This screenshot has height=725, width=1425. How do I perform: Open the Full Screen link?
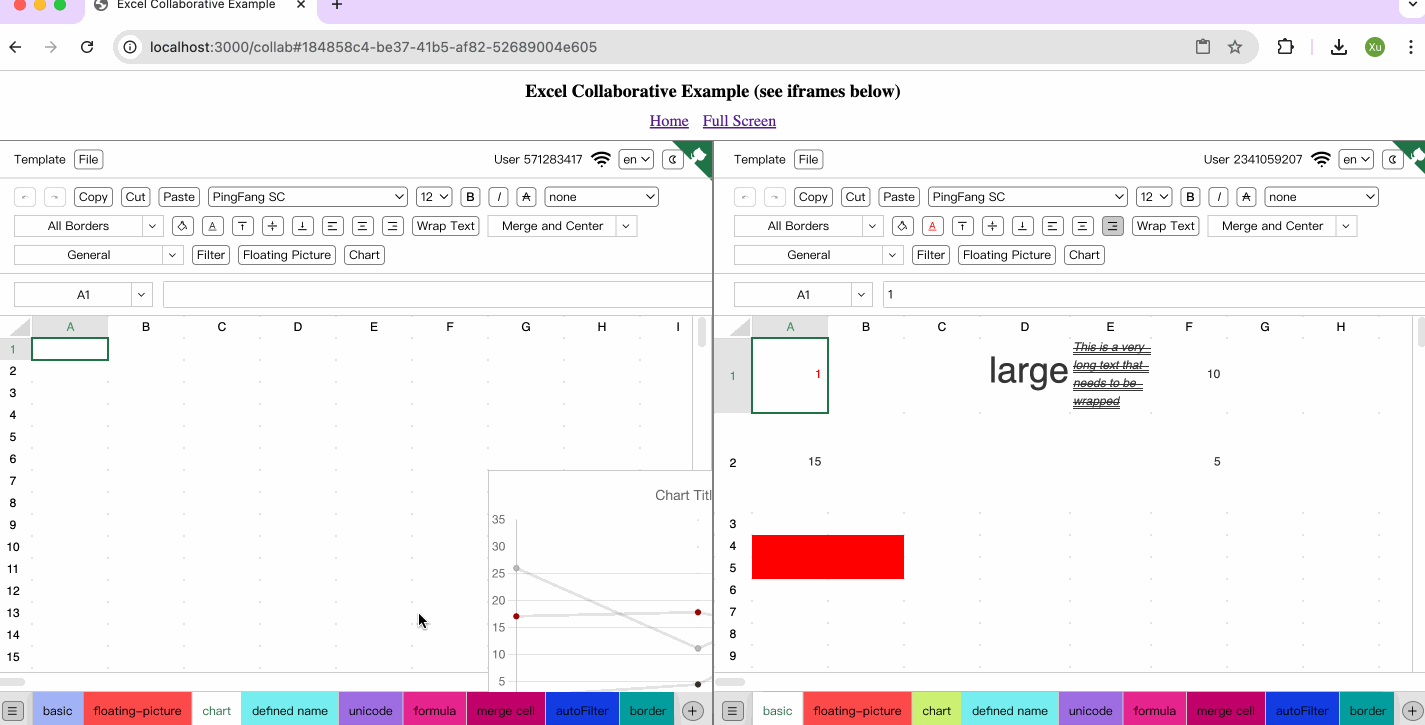click(739, 121)
